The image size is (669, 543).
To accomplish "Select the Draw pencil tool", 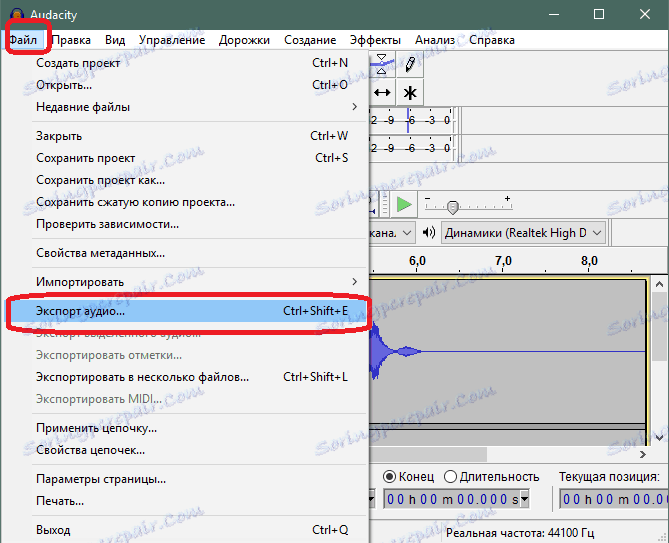I will pos(410,64).
